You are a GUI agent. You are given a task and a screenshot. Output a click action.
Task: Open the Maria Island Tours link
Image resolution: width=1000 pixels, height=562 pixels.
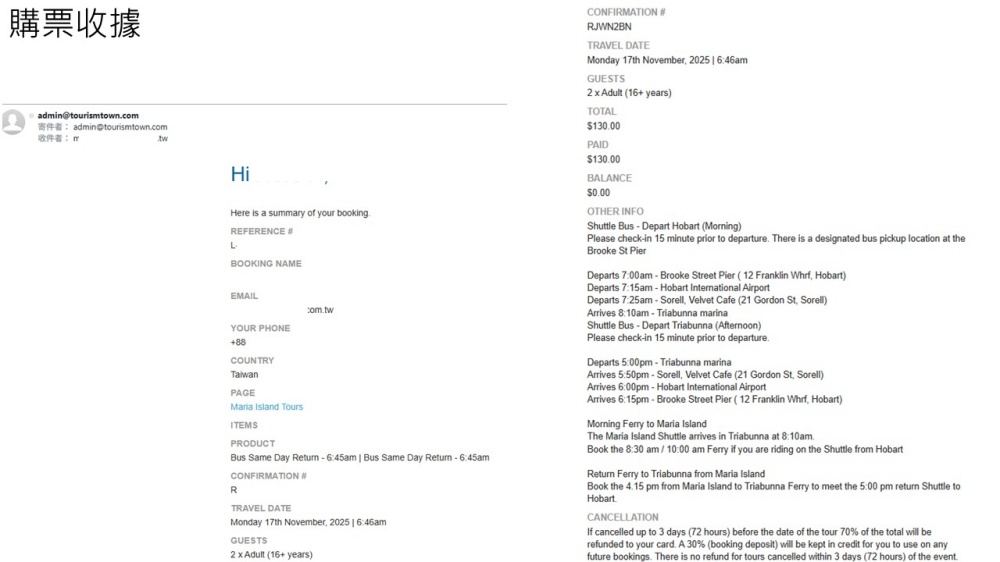pyautogui.click(x=266, y=407)
